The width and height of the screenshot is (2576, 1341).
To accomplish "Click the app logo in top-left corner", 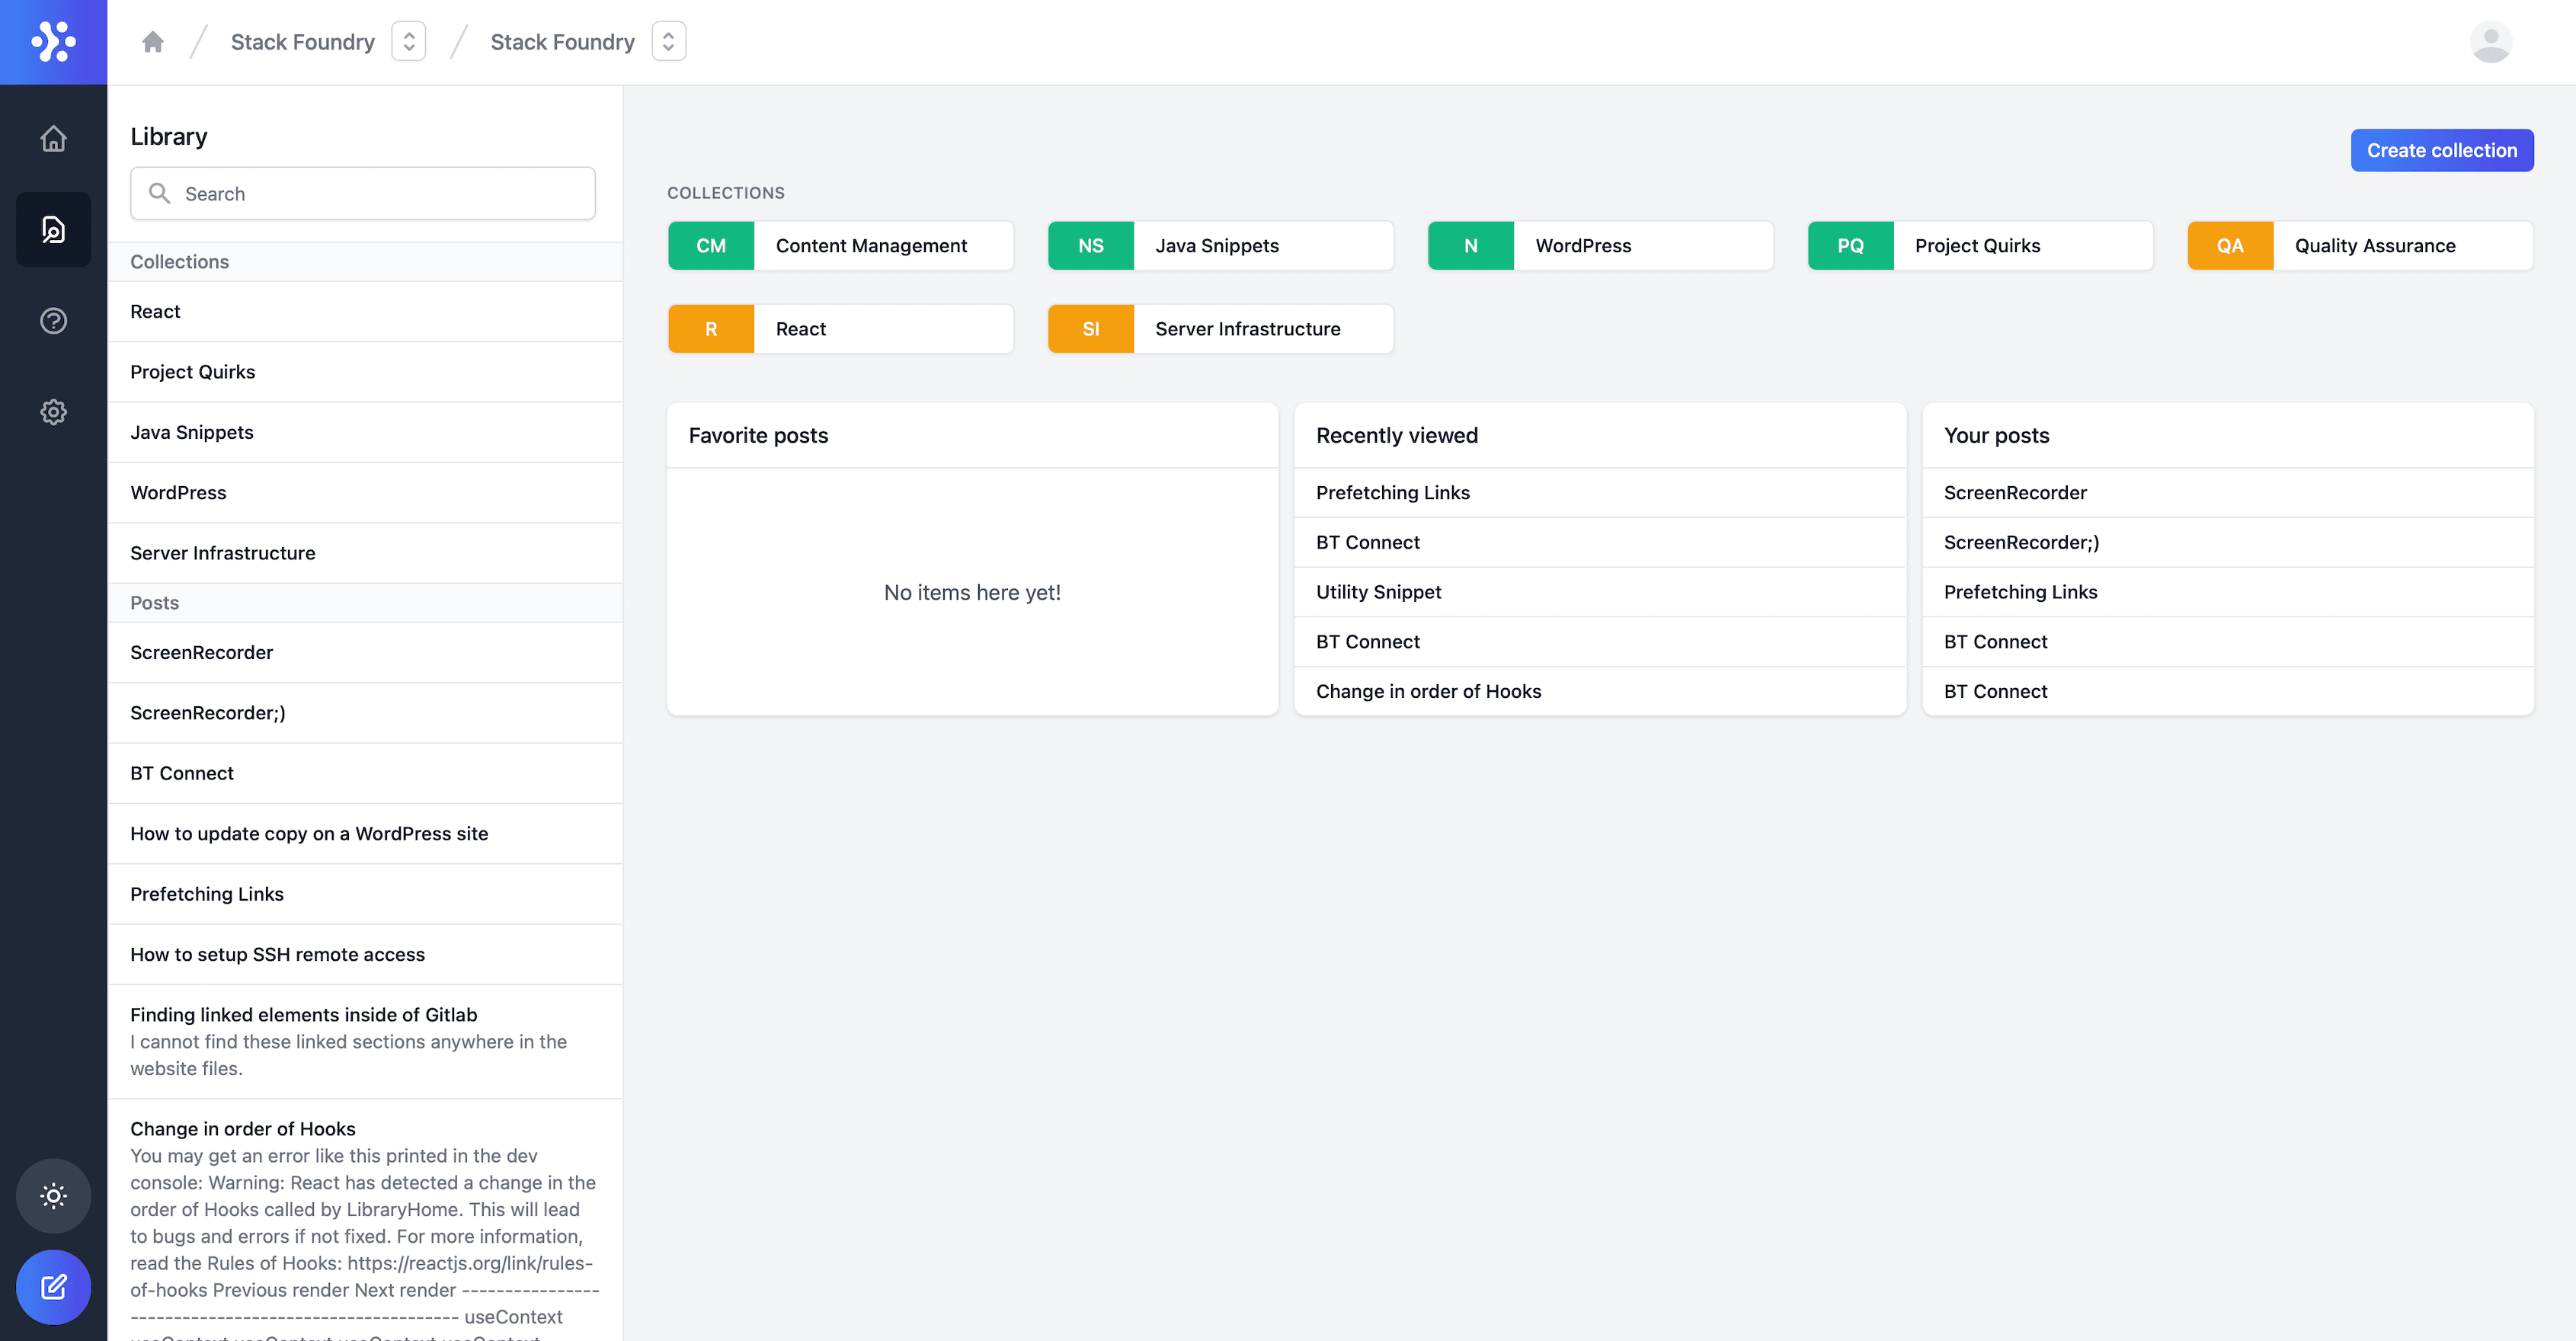I will (x=53, y=42).
